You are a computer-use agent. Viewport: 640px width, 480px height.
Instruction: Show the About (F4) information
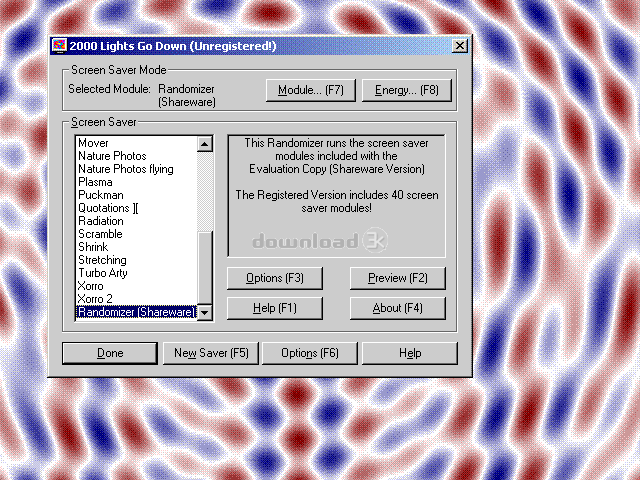tap(398, 308)
